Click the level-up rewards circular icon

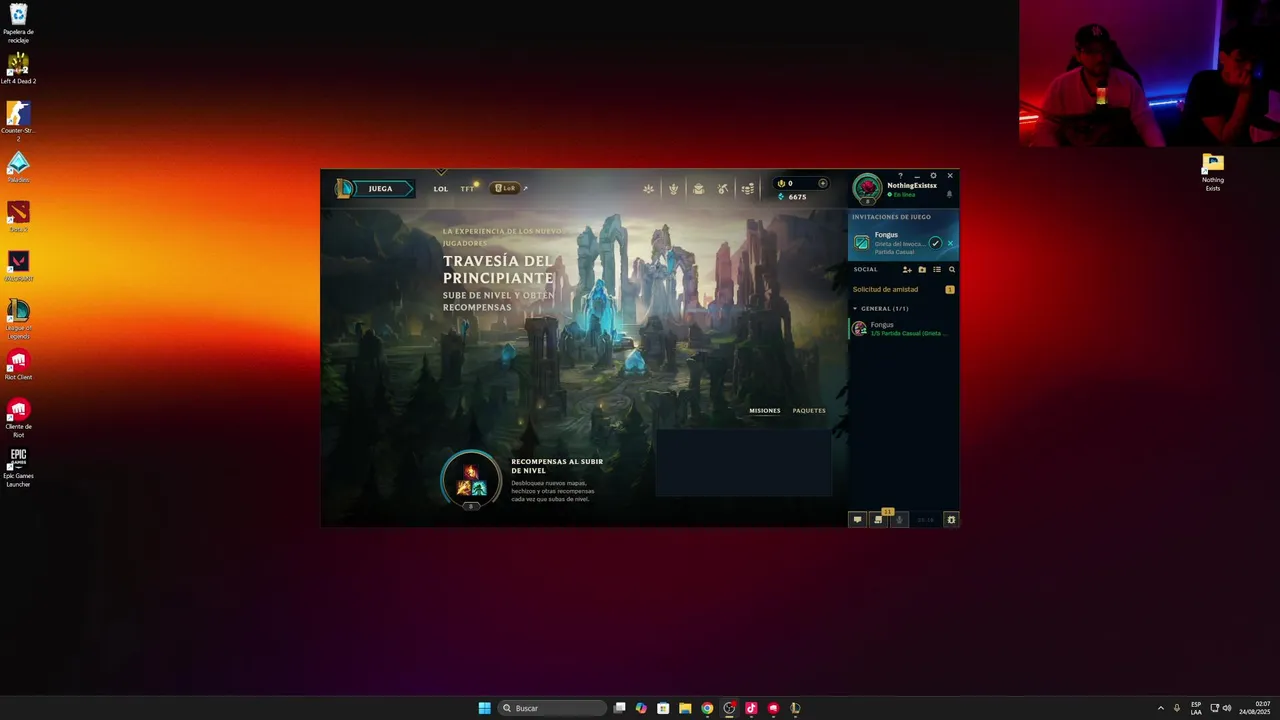click(x=471, y=480)
